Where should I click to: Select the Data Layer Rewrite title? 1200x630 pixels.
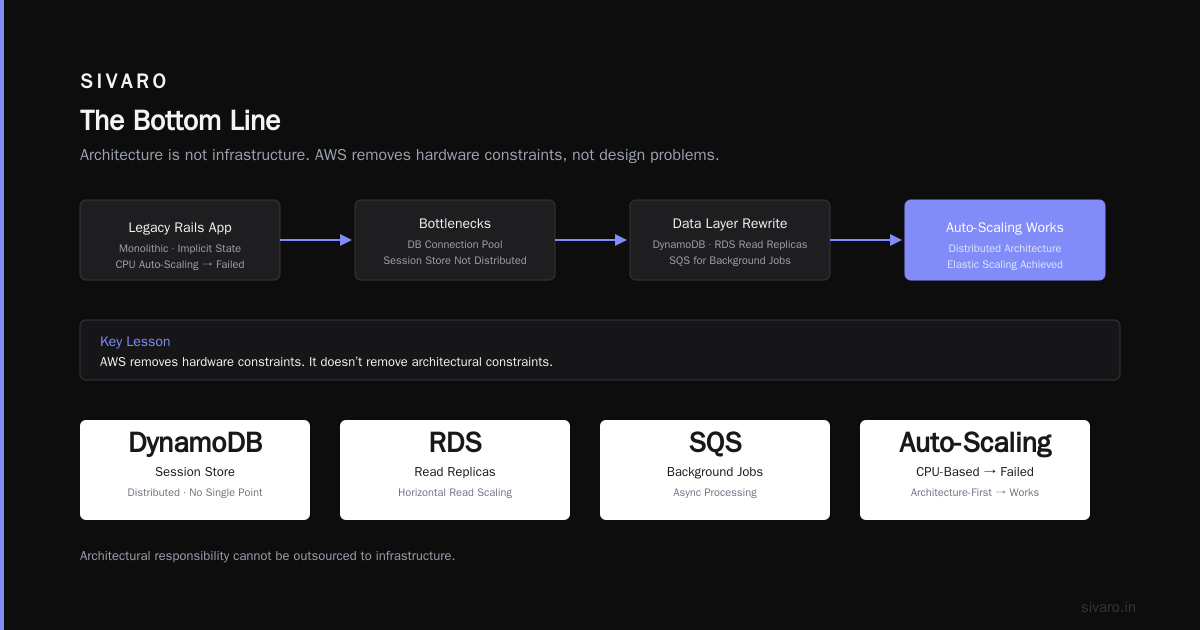(730, 224)
